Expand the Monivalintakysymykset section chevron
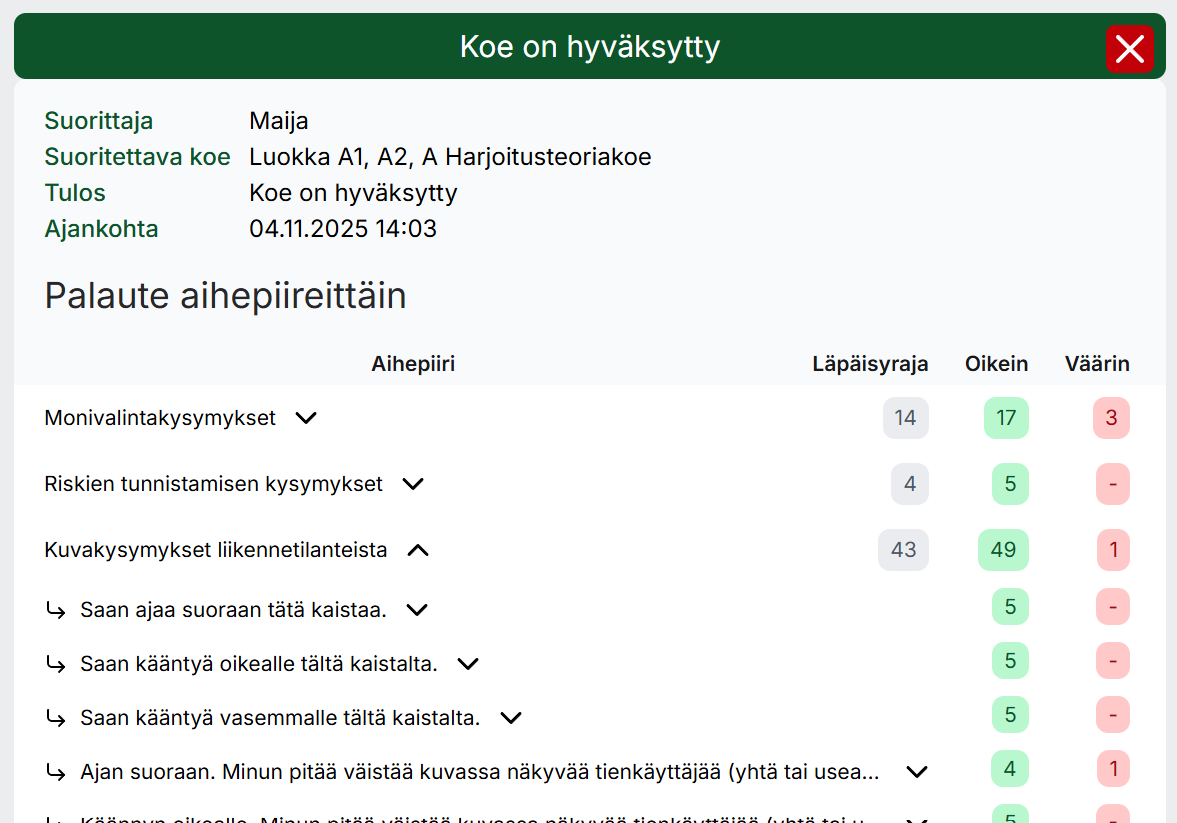The image size is (1177, 823). tap(306, 418)
